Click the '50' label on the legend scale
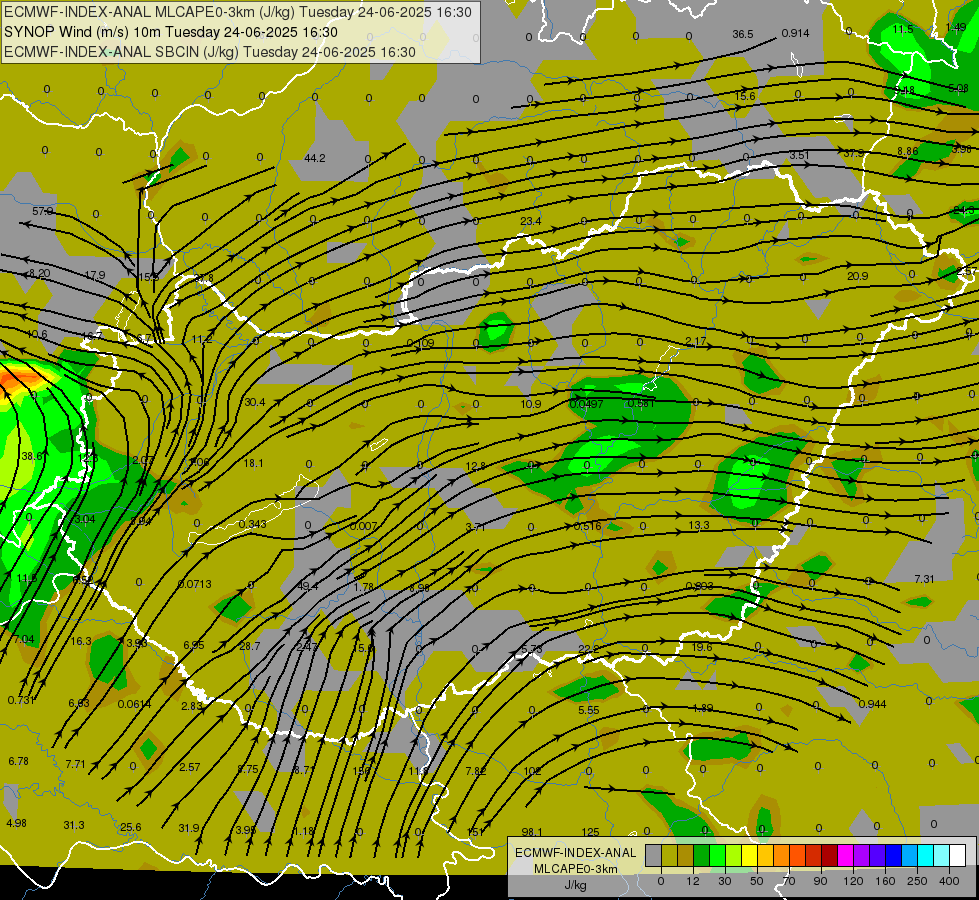 point(756,881)
